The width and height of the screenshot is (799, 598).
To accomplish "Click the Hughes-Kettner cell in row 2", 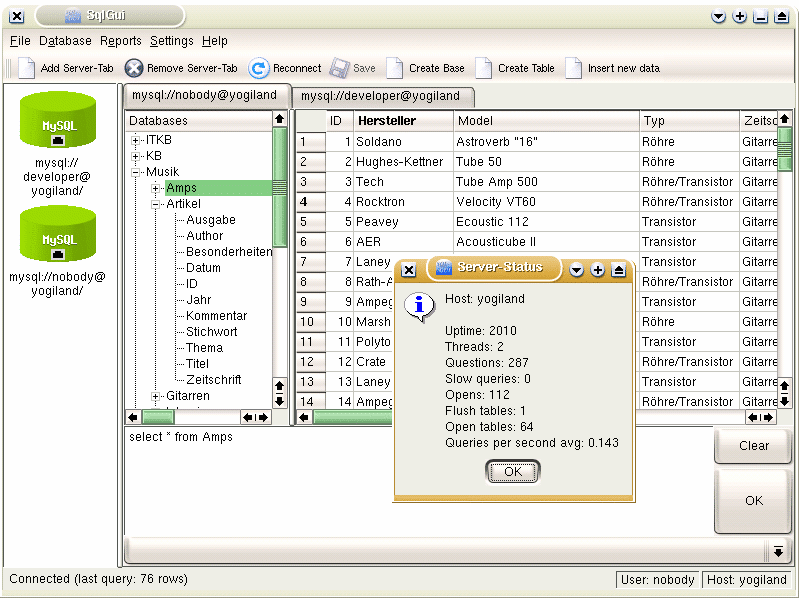I will click(403, 162).
